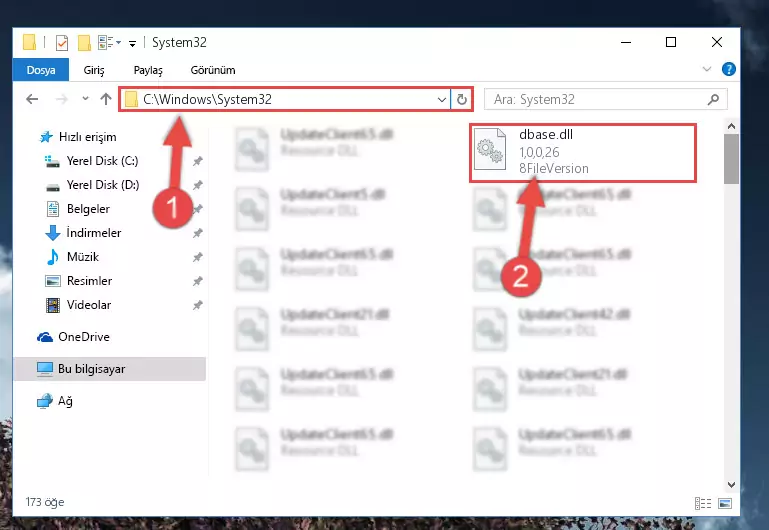Image resolution: width=769 pixels, height=530 pixels.
Task: Expand the ribbon with the chevron
Action: pyautogui.click(x=707, y=69)
